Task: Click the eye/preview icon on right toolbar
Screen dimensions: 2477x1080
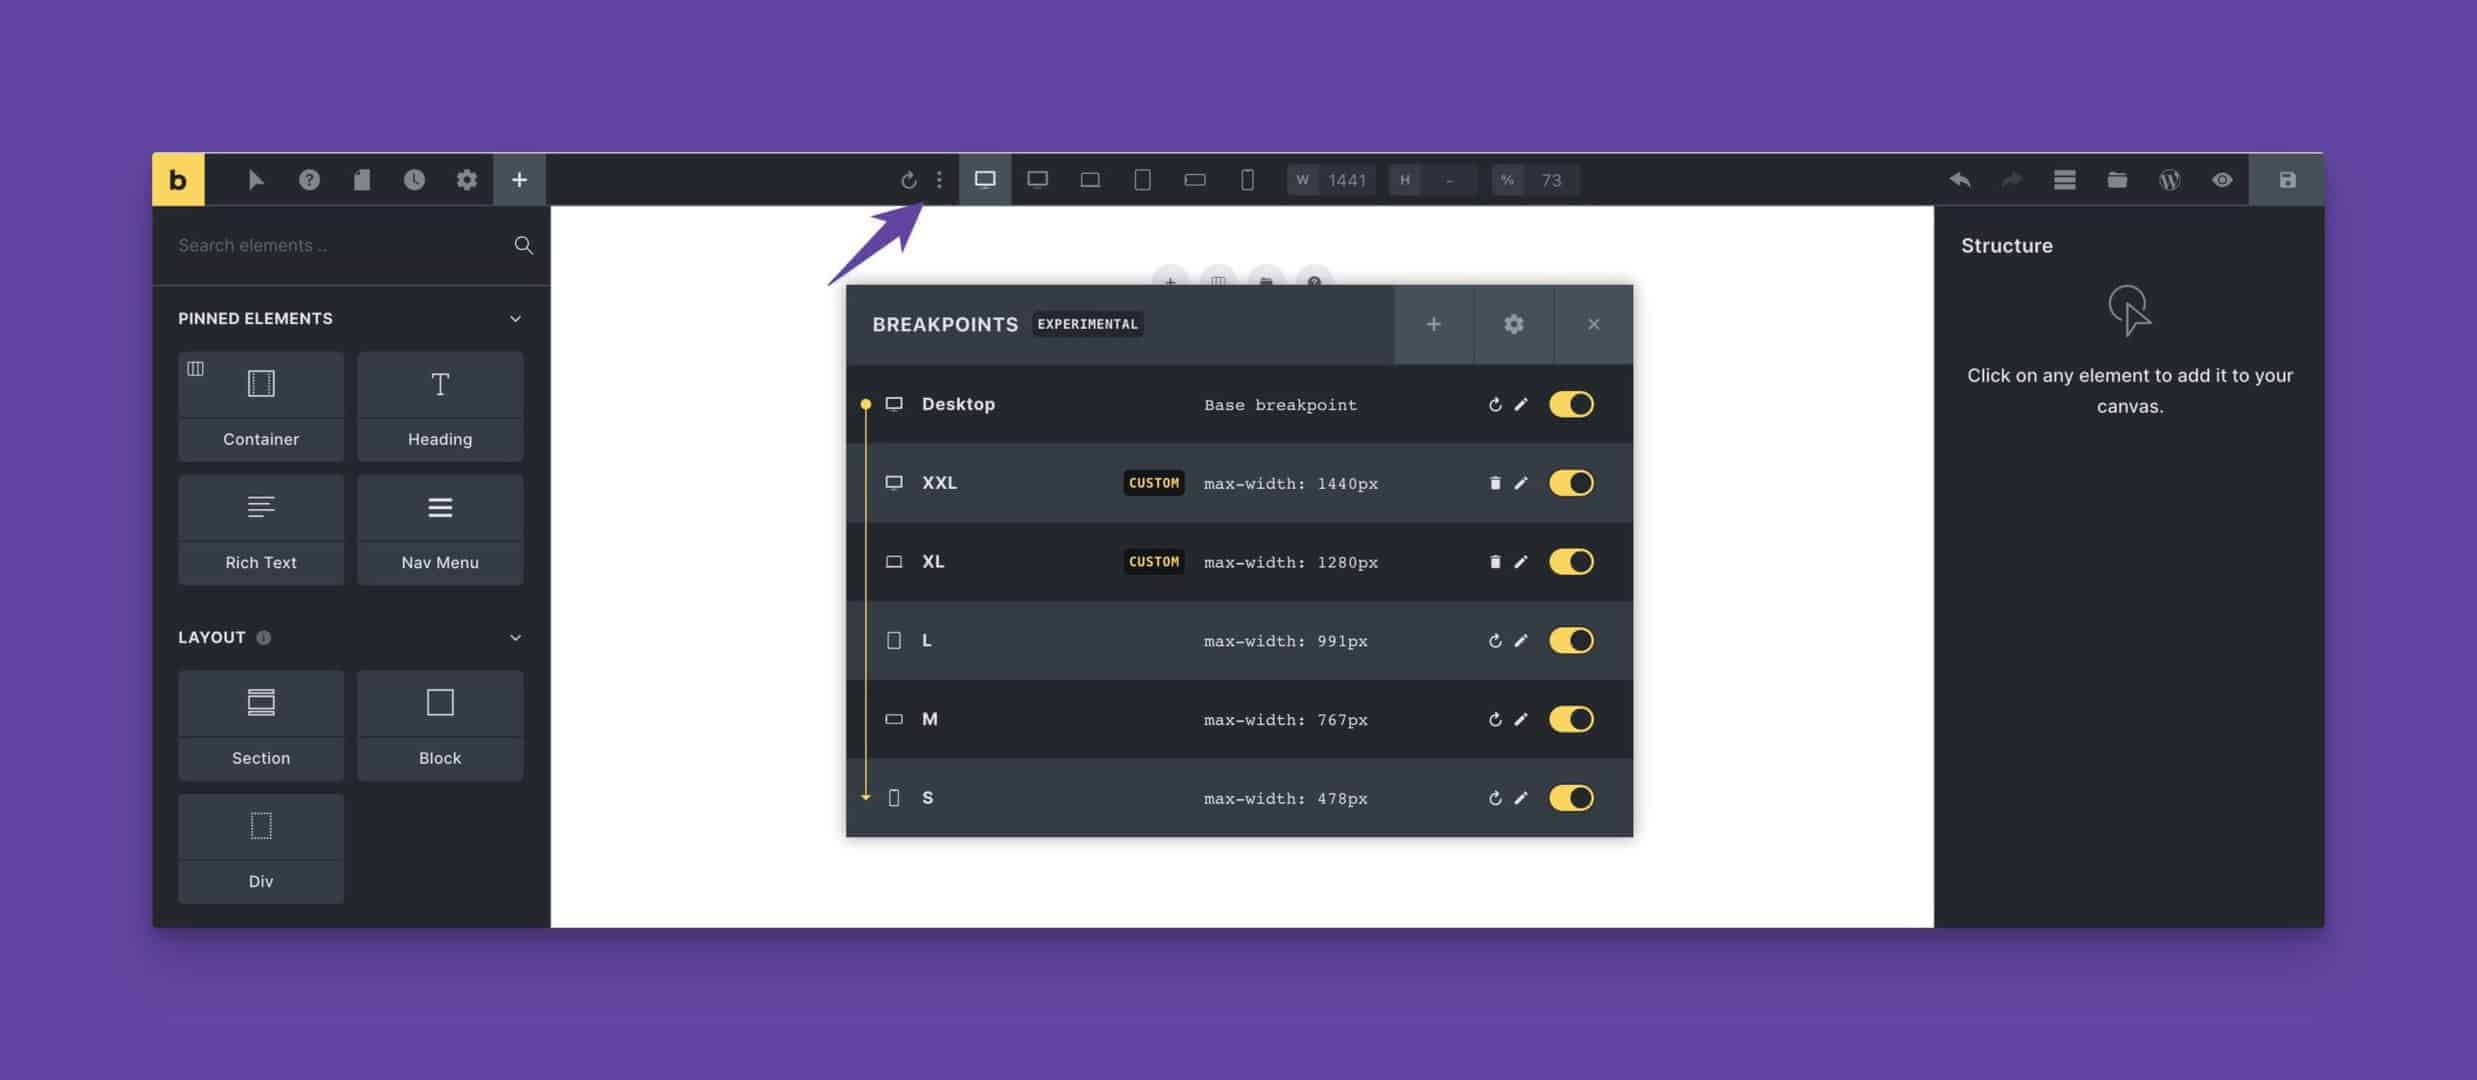Action: tap(2223, 178)
